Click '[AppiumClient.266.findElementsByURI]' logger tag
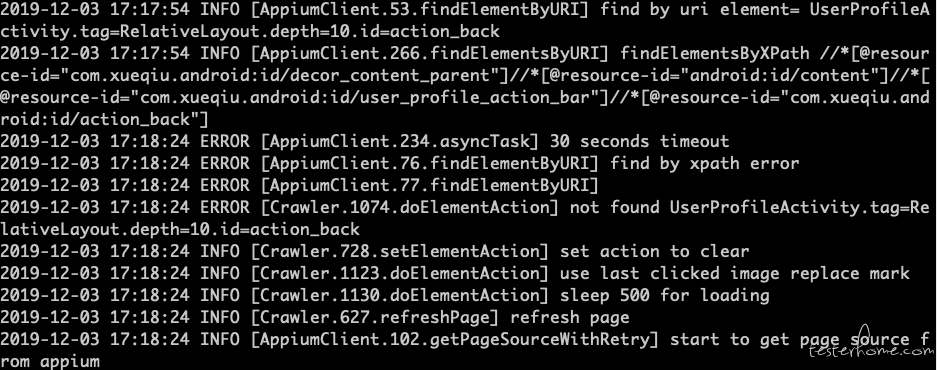 [x=430, y=54]
